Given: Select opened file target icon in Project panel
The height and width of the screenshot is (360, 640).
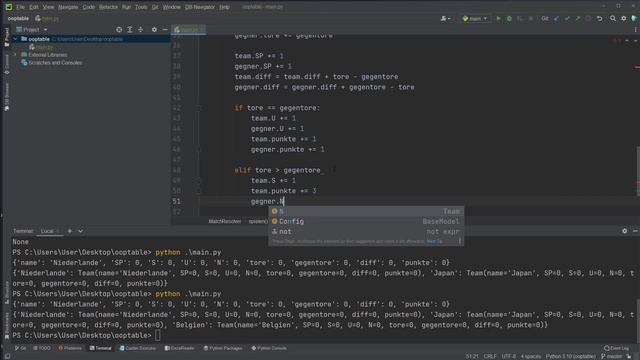Looking at the screenshot, I should coord(119,29).
